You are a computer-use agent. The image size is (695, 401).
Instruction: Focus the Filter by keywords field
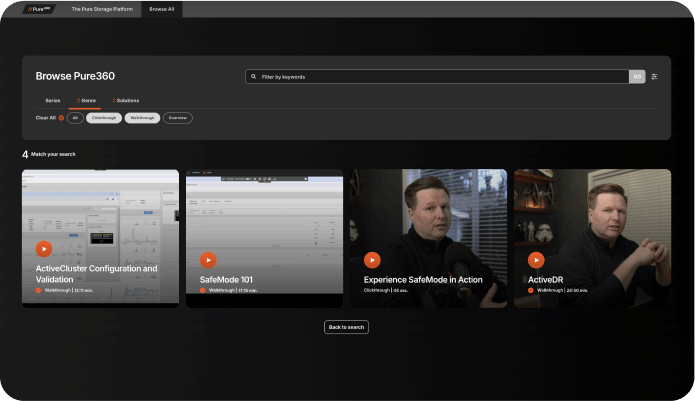[x=440, y=76]
